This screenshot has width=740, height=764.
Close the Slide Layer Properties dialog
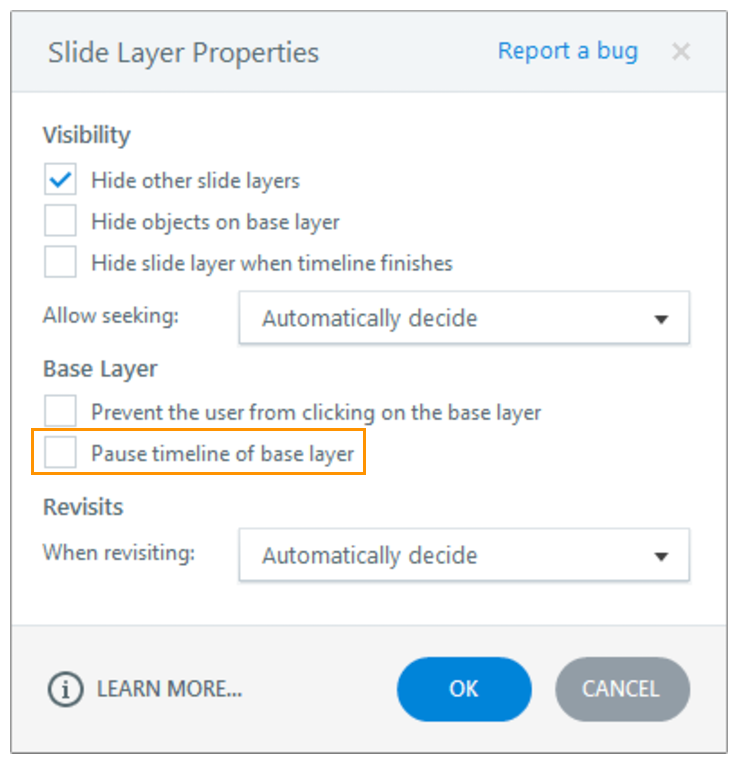(x=681, y=52)
